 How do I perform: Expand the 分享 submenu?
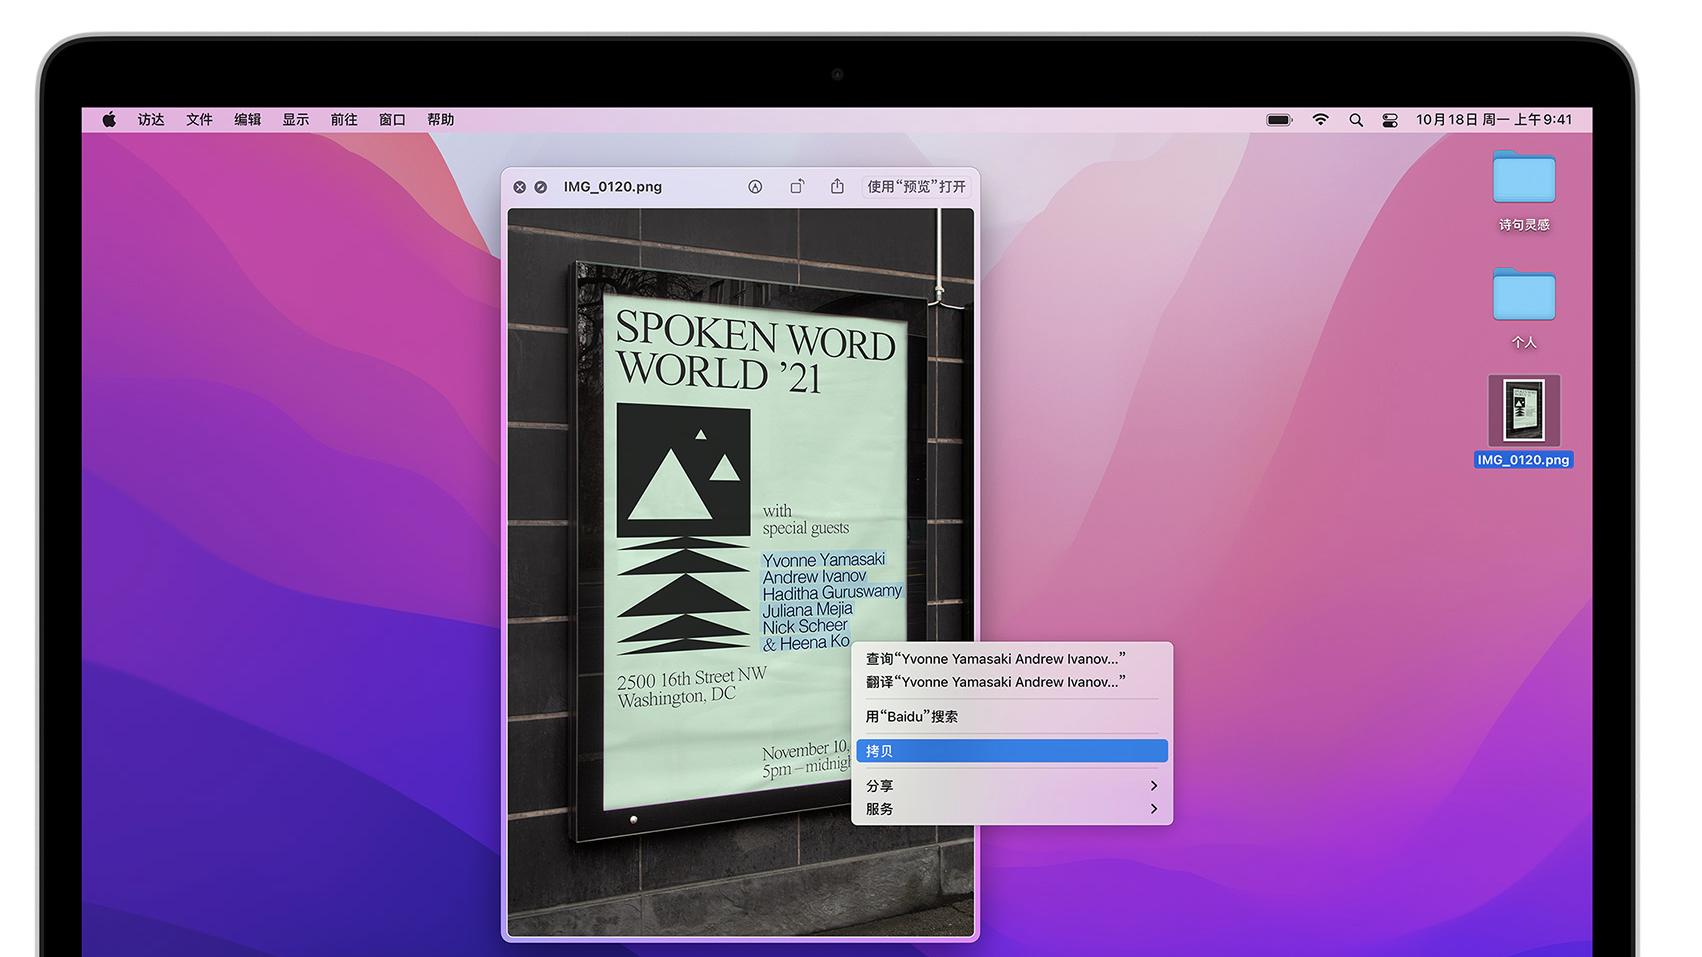(1011, 785)
